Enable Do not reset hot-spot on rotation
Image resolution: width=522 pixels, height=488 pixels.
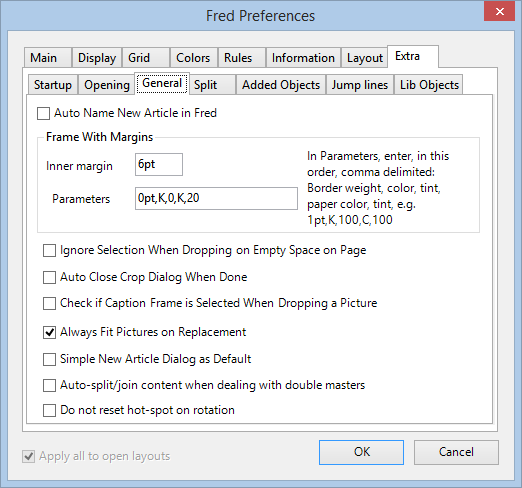(x=49, y=410)
